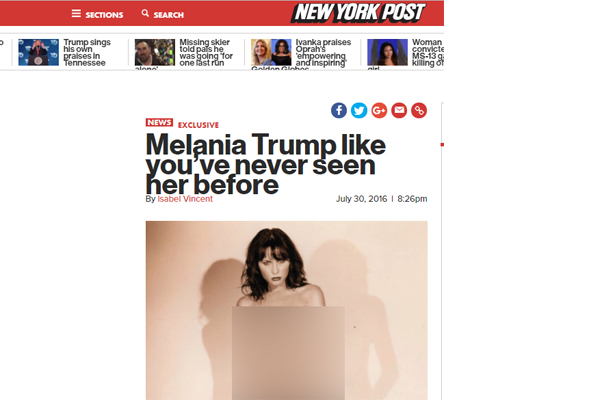Click the EXCLUSIVE label above headline
600x400 pixels.
click(x=198, y=125)
